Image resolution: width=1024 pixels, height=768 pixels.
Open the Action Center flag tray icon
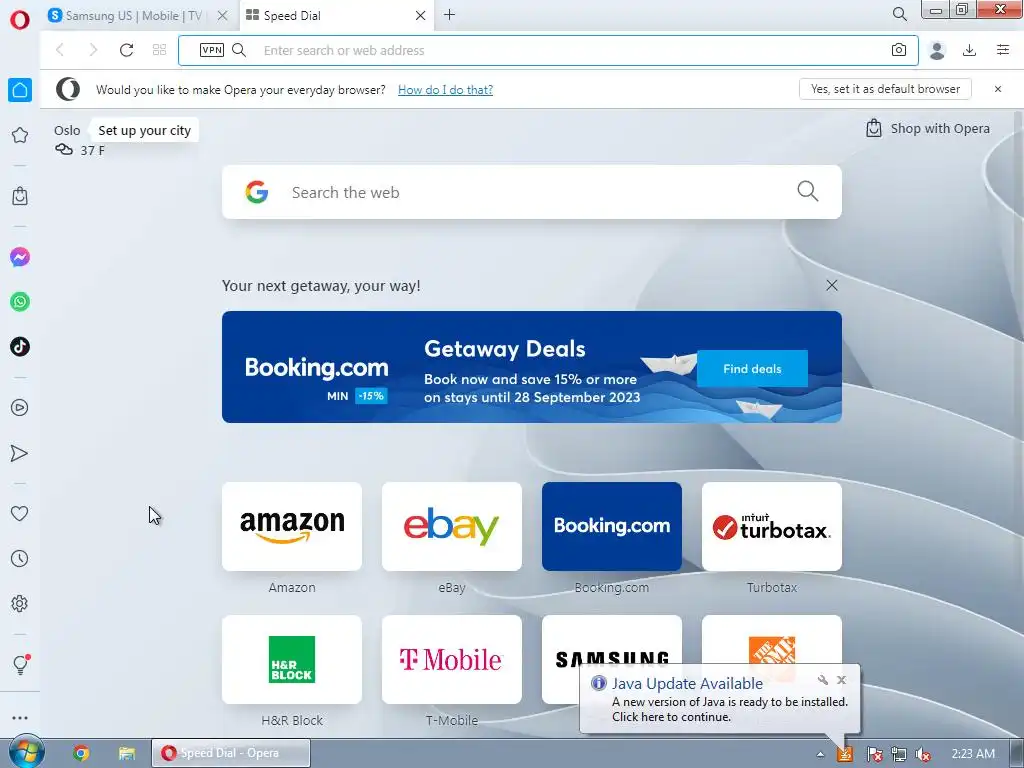(874, 754)
